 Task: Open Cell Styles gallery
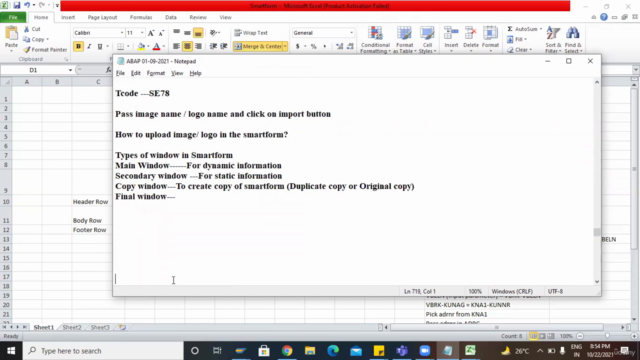(427, 40)
